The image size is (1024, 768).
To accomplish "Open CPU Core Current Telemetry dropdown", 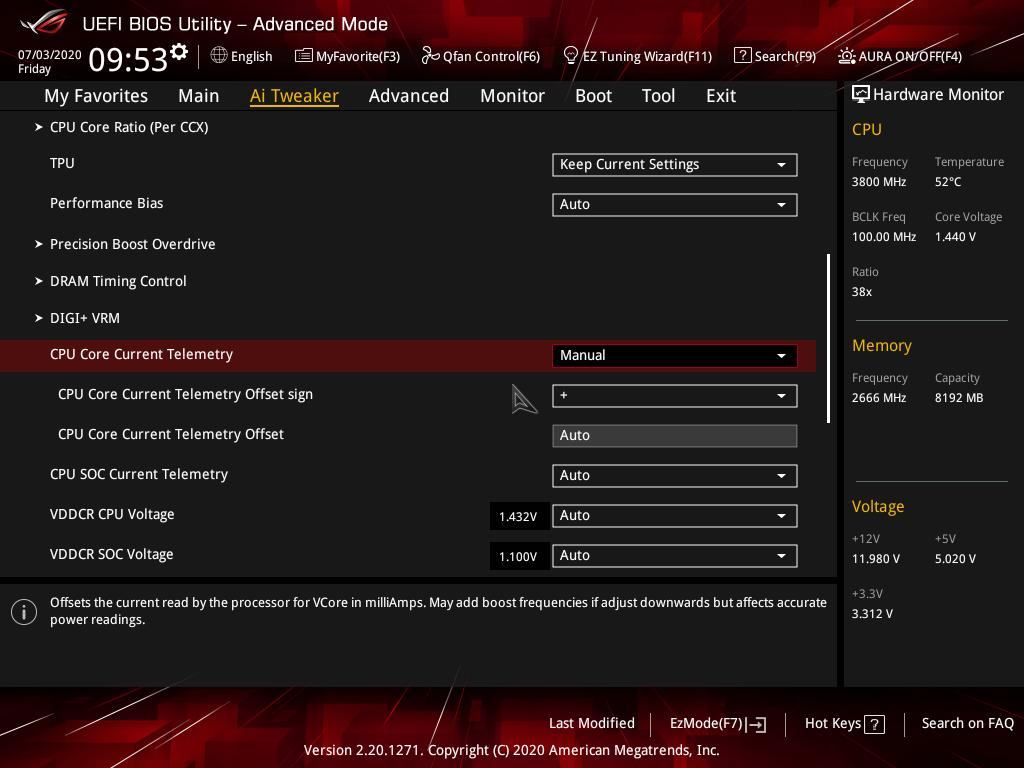I will pyautogui.click(x=675, y=355).
